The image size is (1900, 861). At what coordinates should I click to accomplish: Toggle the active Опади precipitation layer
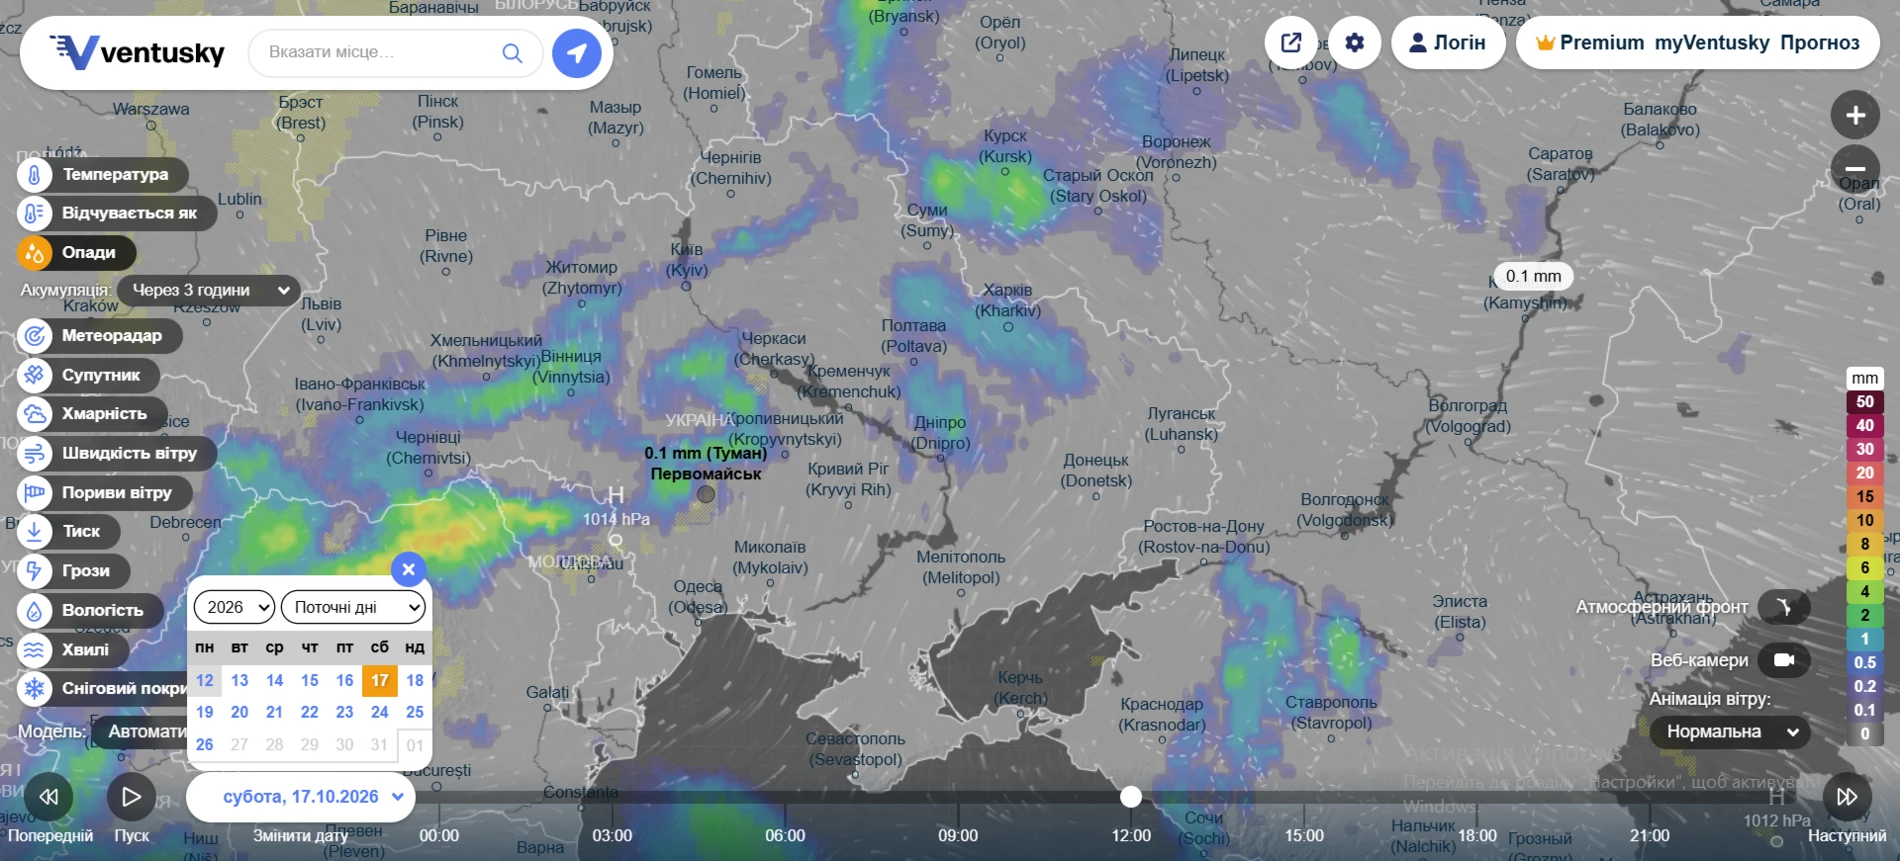tap(76, 252)
